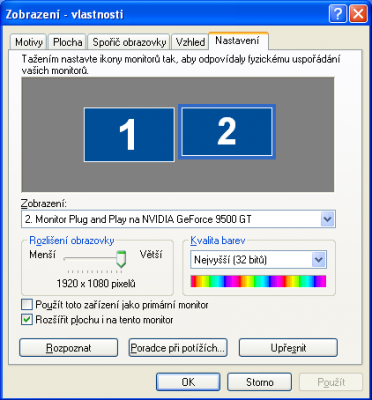Select monitor 2 icon

[x=227, y=132]
